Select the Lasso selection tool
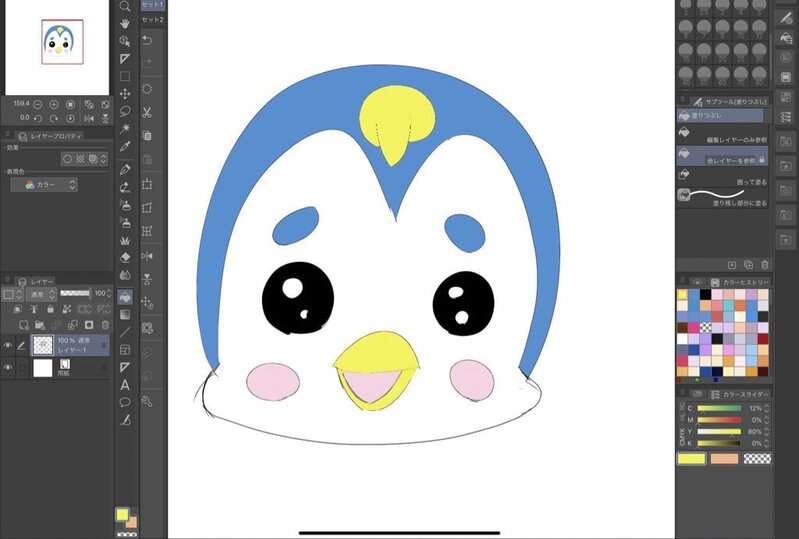This screenshot has width=799, height=539. coord(125,111)
